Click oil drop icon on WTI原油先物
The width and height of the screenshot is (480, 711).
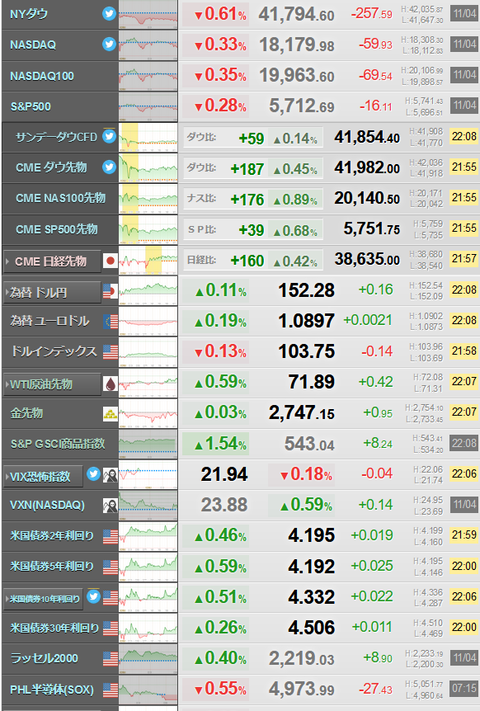[110, 384]
